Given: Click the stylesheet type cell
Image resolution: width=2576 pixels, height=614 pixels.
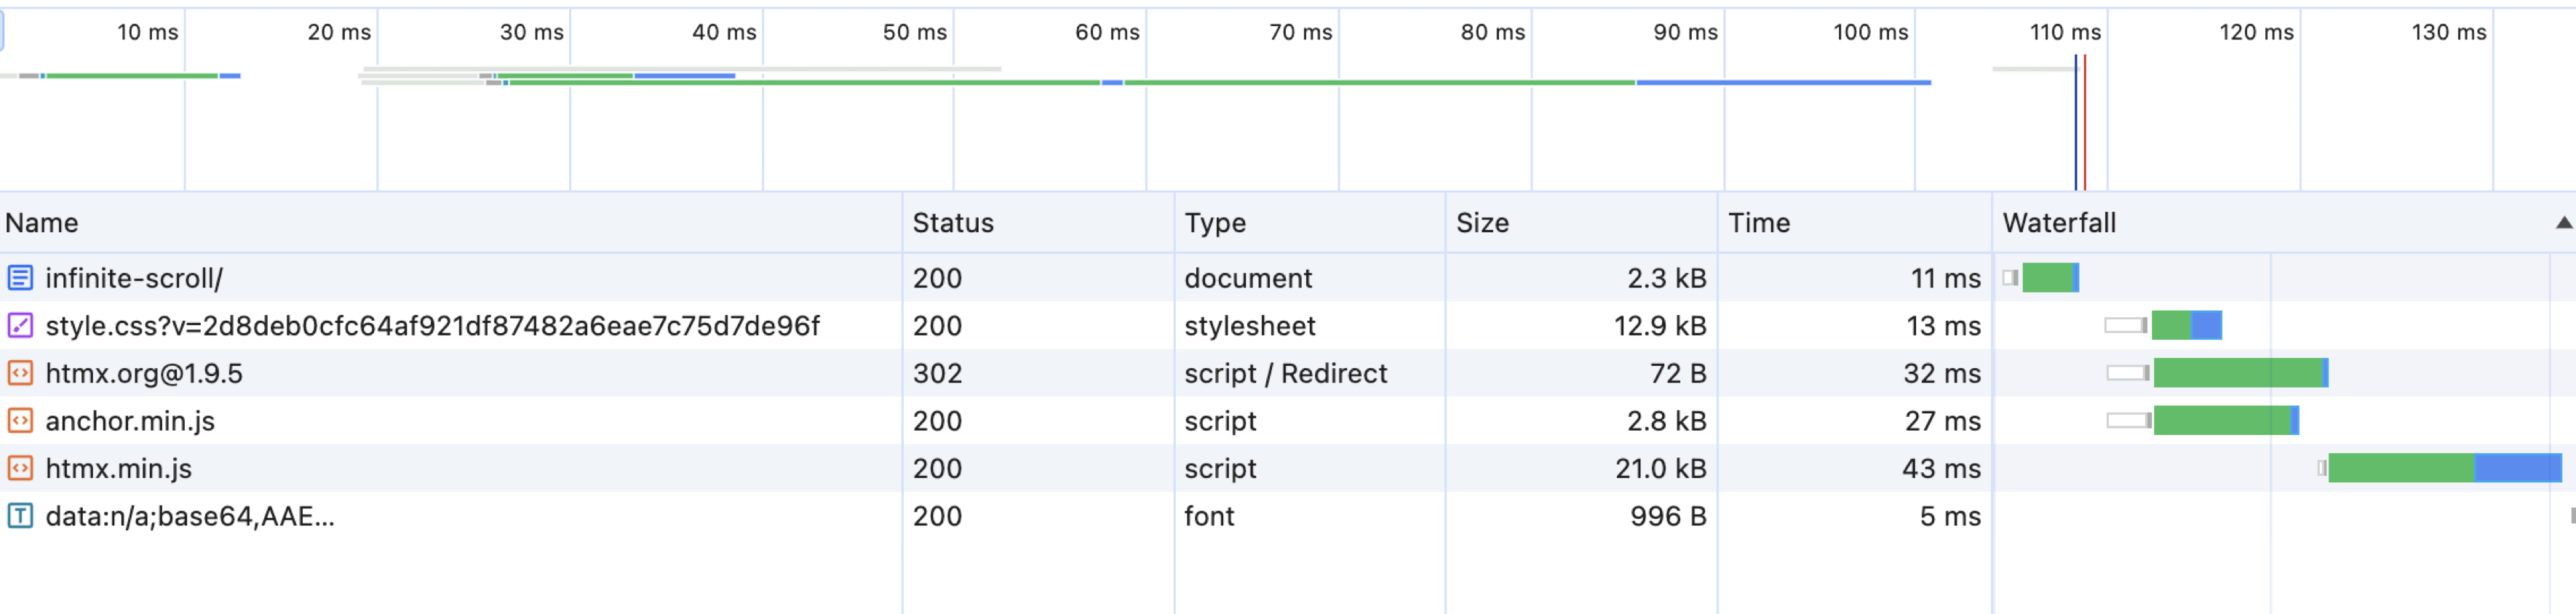Looking at the screenshot, I should click(1250, 326).
